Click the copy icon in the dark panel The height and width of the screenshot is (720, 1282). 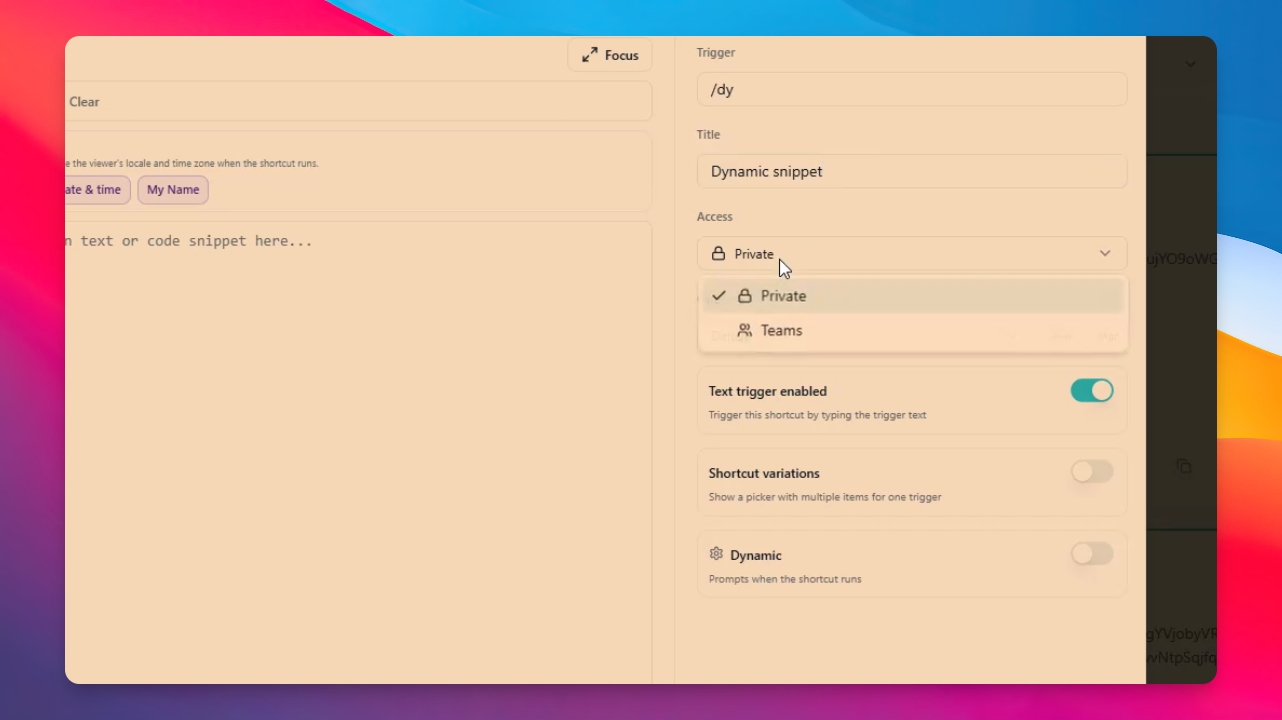[x=1184, y=467]
